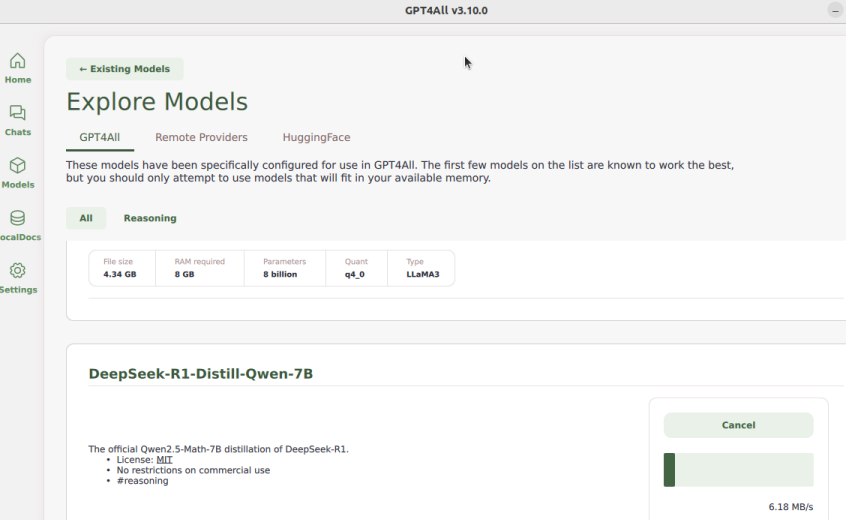
Task: Click the 8 GB RAM required value
Action: (185, 274)
